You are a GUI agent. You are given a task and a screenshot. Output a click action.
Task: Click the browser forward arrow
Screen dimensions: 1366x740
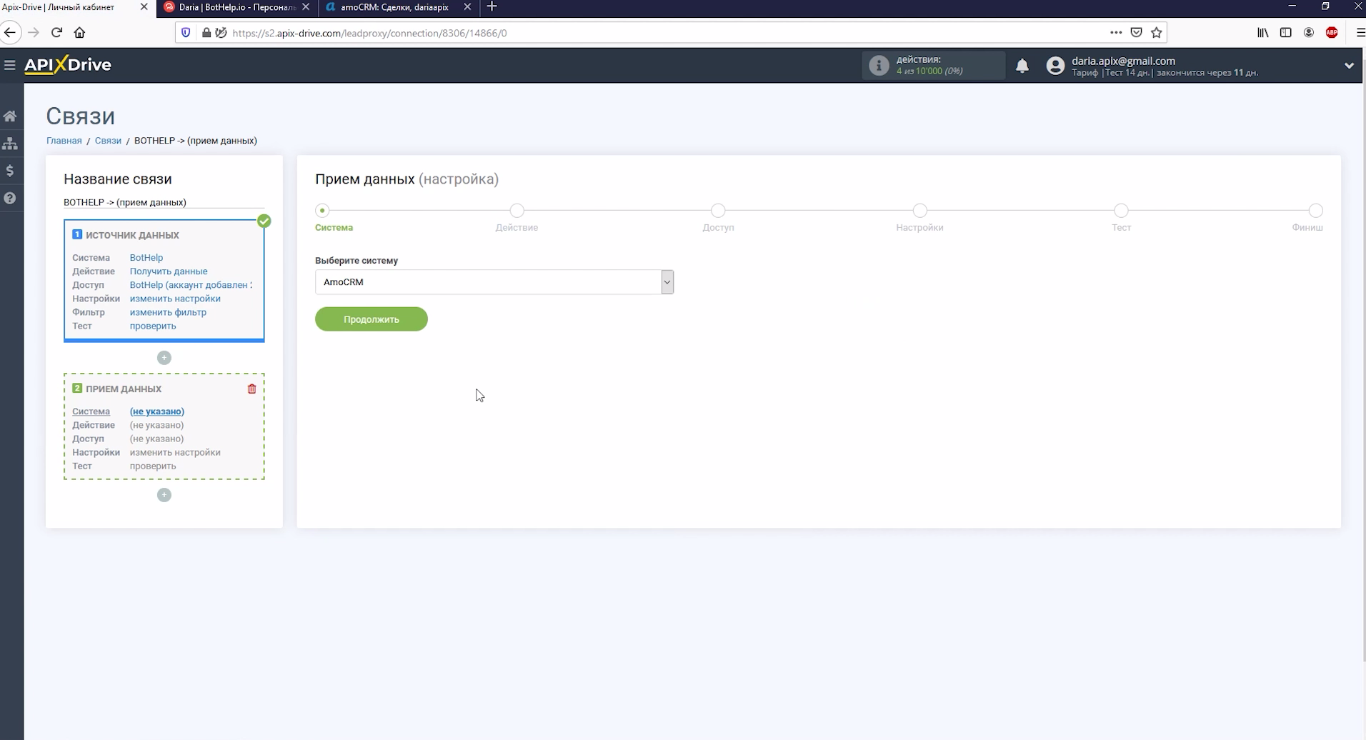34,32
